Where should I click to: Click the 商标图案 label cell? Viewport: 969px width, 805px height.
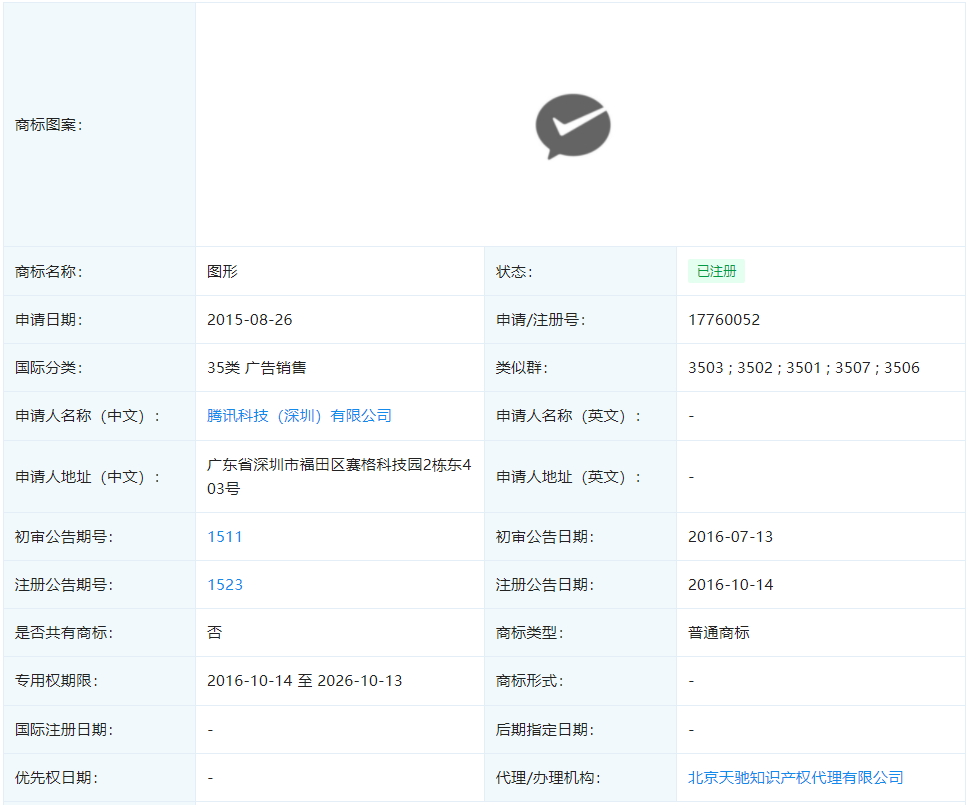pyautogui.click(x=99, y=125)
